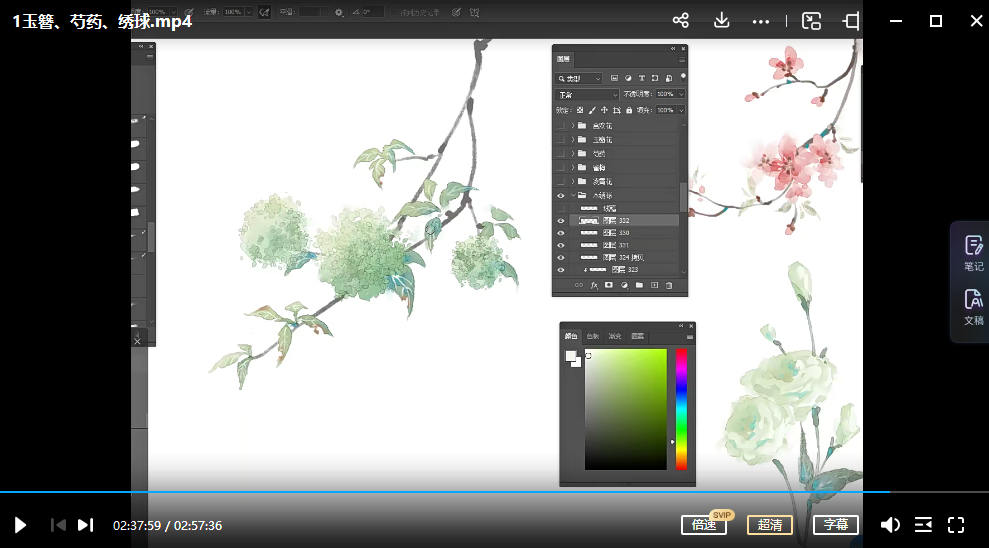Play the video
Image resolution: width=989 pixels, height=548 pixels.
20,525
